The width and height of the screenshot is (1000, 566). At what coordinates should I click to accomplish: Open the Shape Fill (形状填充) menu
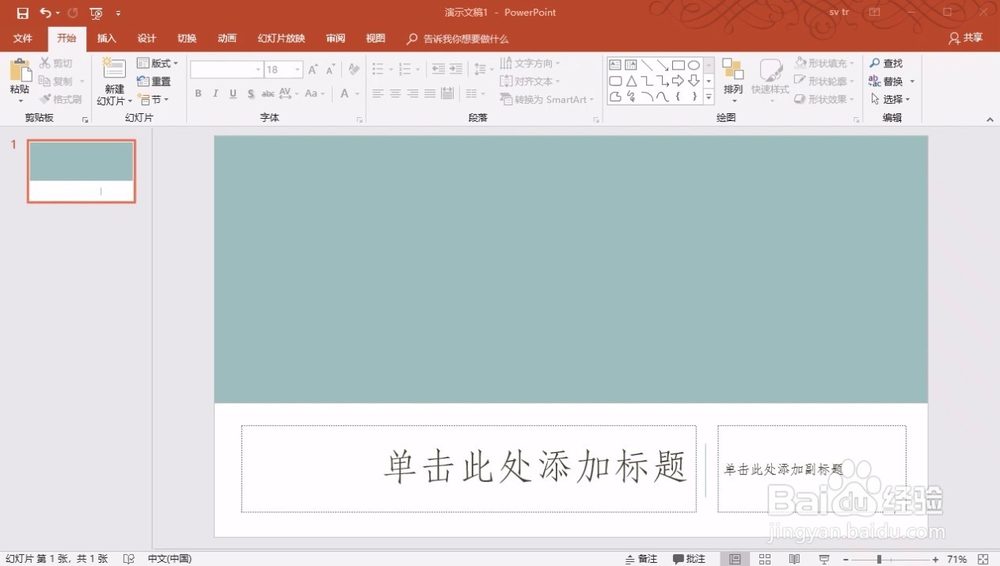824,63
